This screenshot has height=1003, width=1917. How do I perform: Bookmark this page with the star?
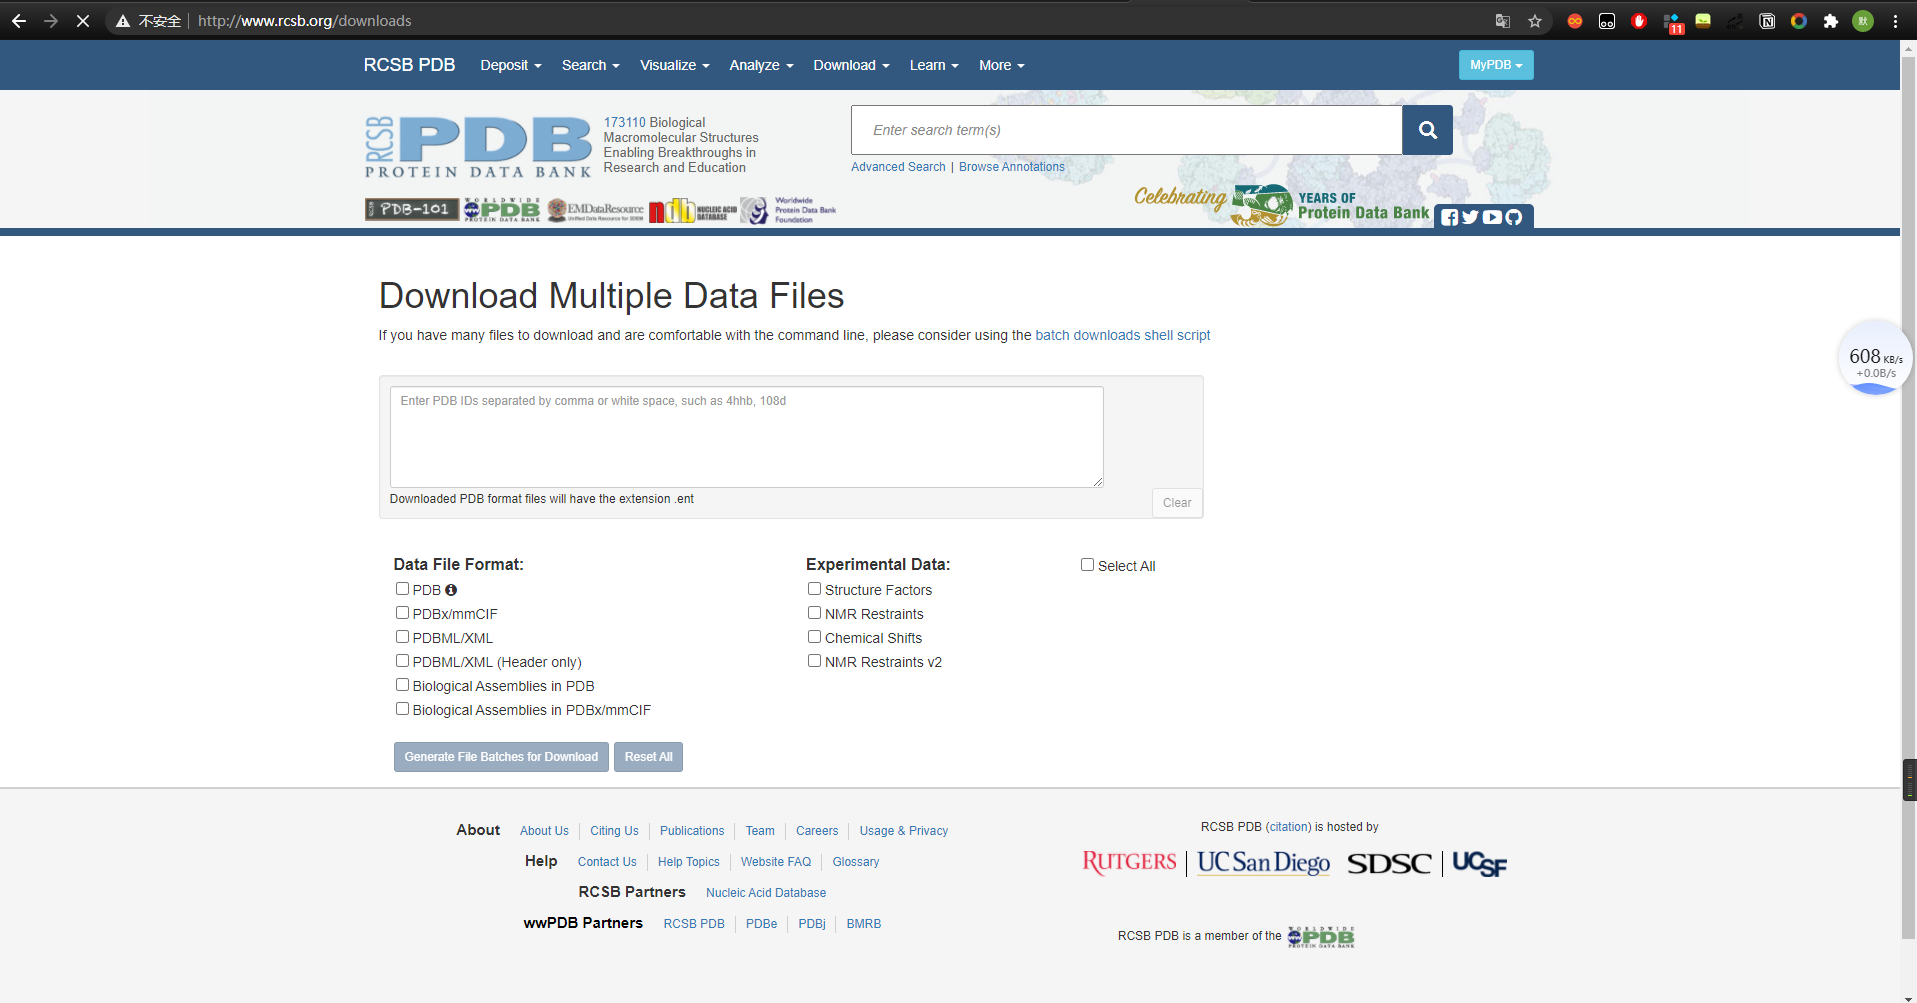[1535, 21]
